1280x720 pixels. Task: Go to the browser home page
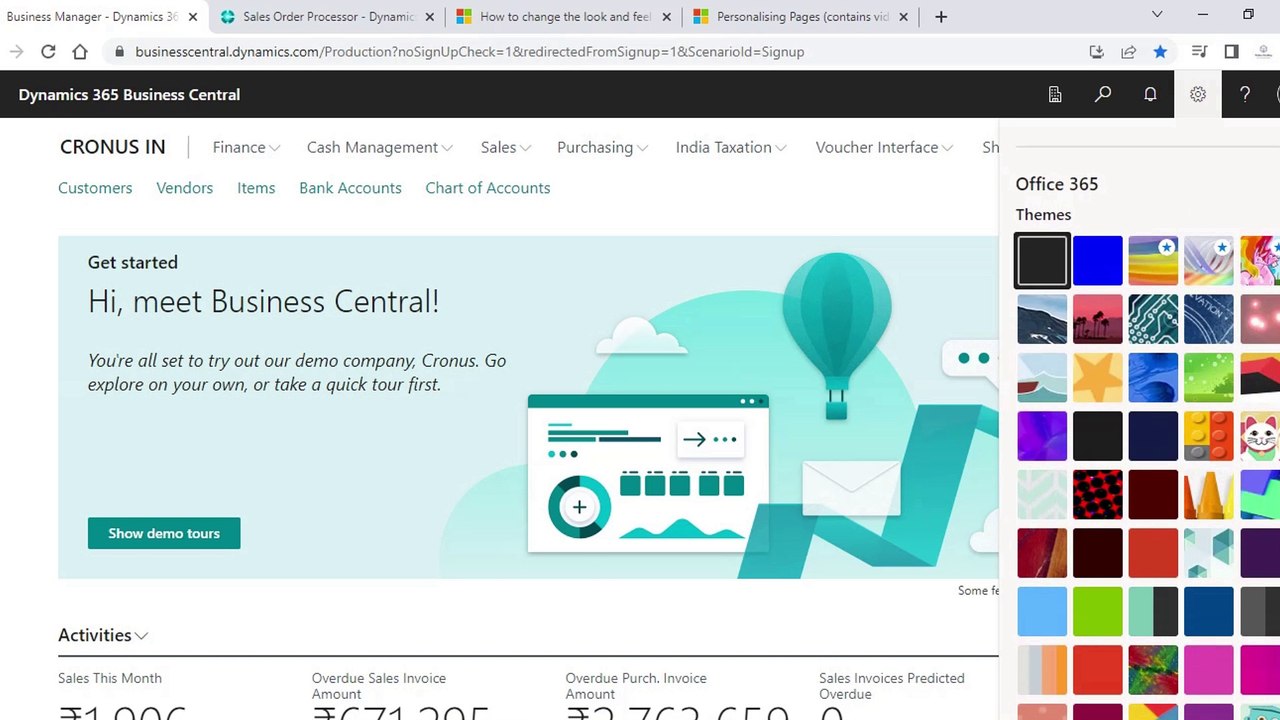tap(80, 51)
